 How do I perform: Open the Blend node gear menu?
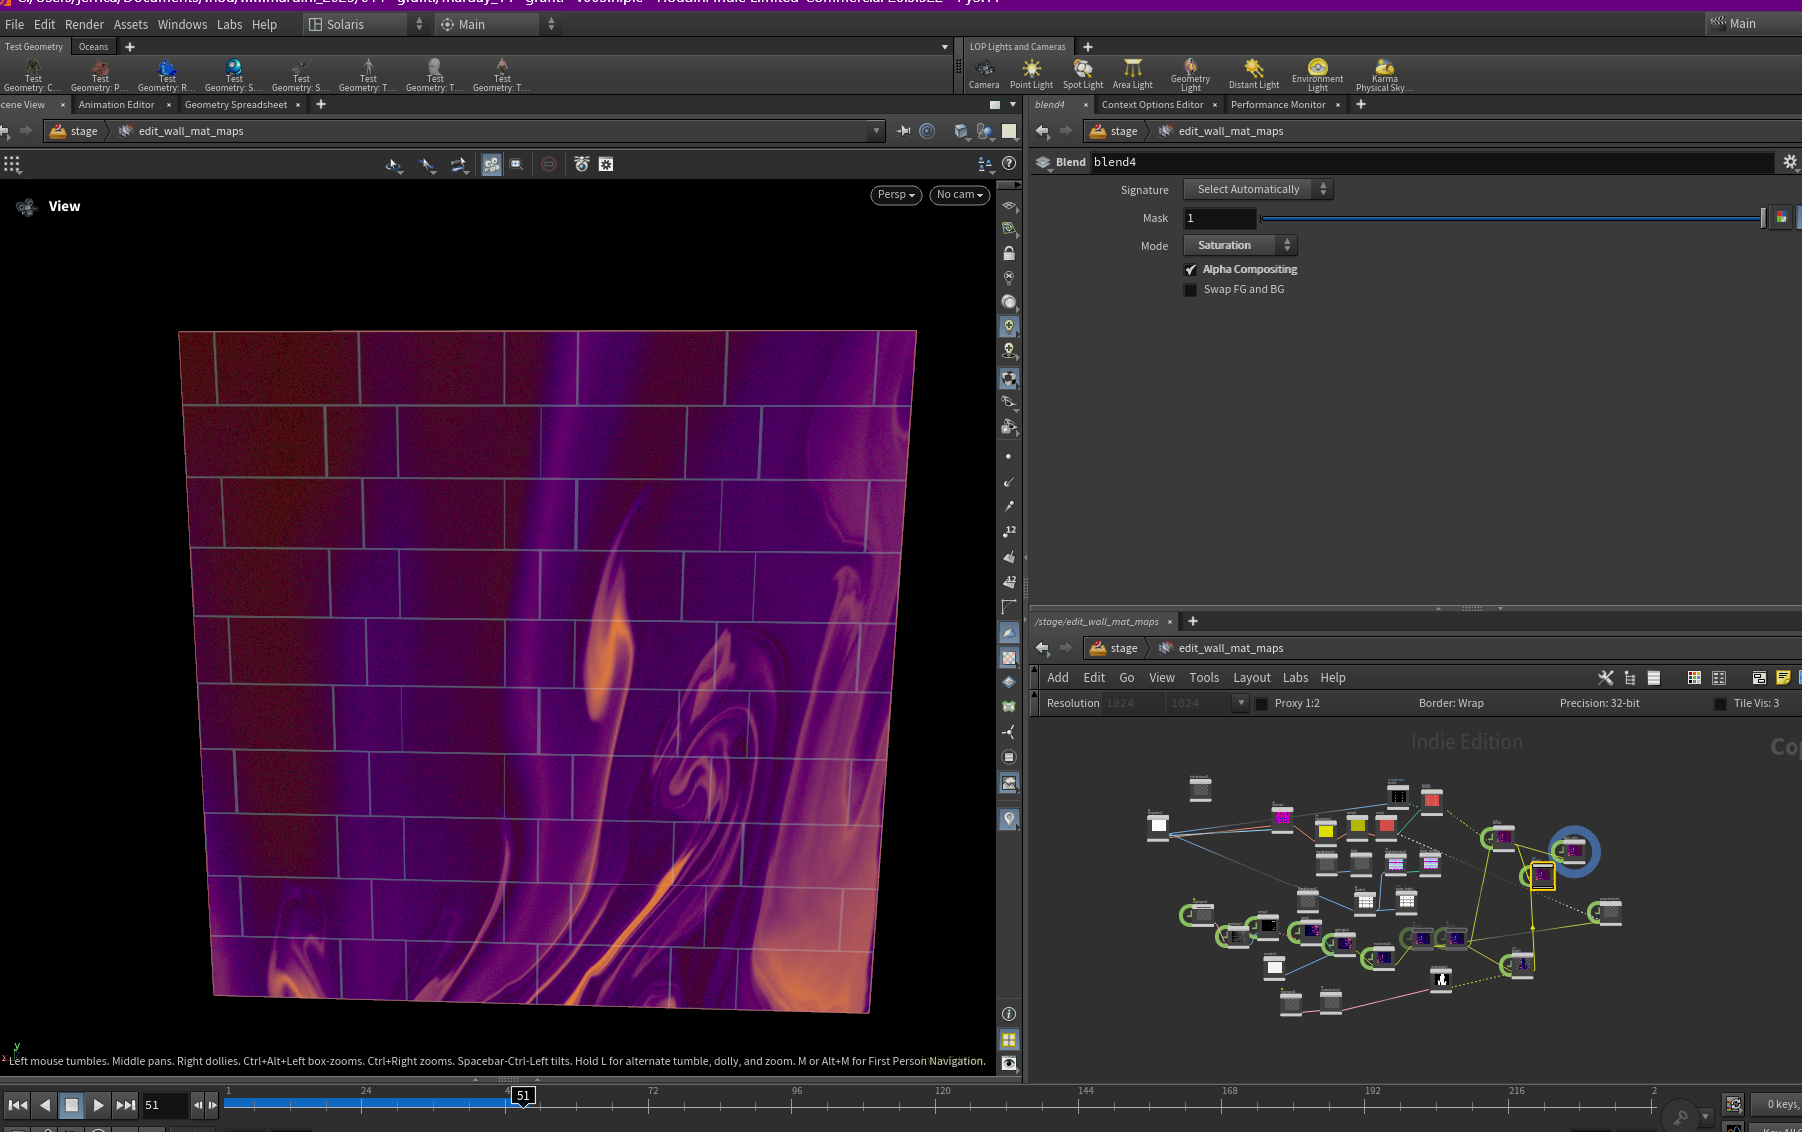point(1790,162)
